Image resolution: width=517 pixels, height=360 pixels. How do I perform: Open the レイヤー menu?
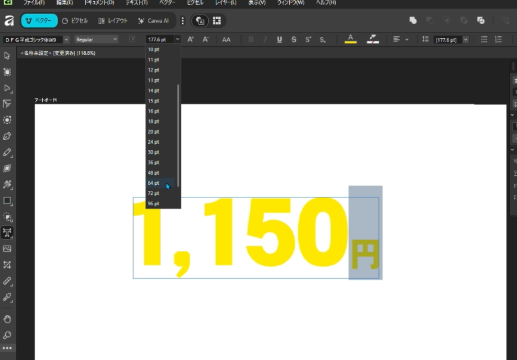click(x=226, y=3)
